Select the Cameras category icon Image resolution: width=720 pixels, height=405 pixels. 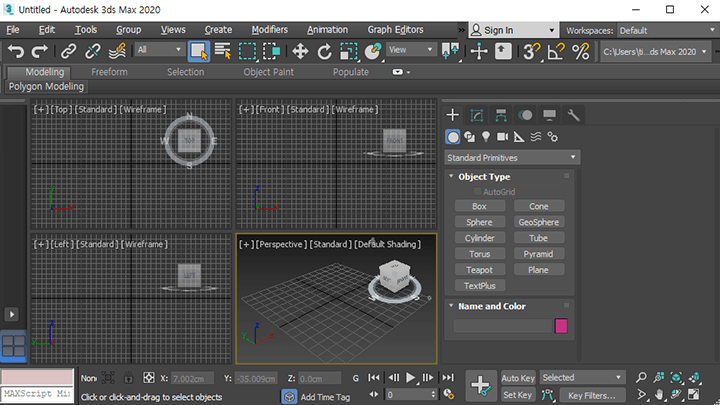click(502, 137)
